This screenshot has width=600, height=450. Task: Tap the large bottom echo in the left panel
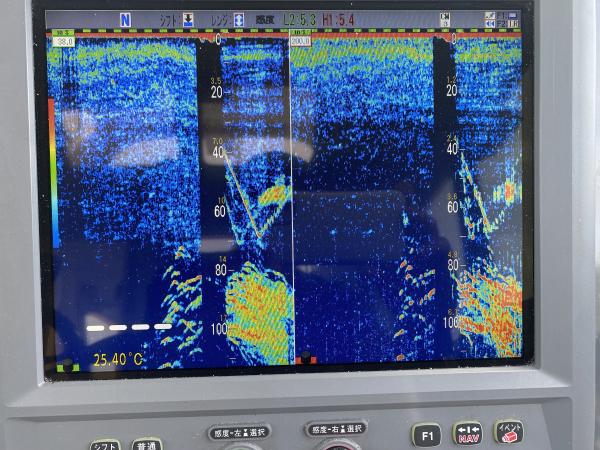(x=258, y=312)
